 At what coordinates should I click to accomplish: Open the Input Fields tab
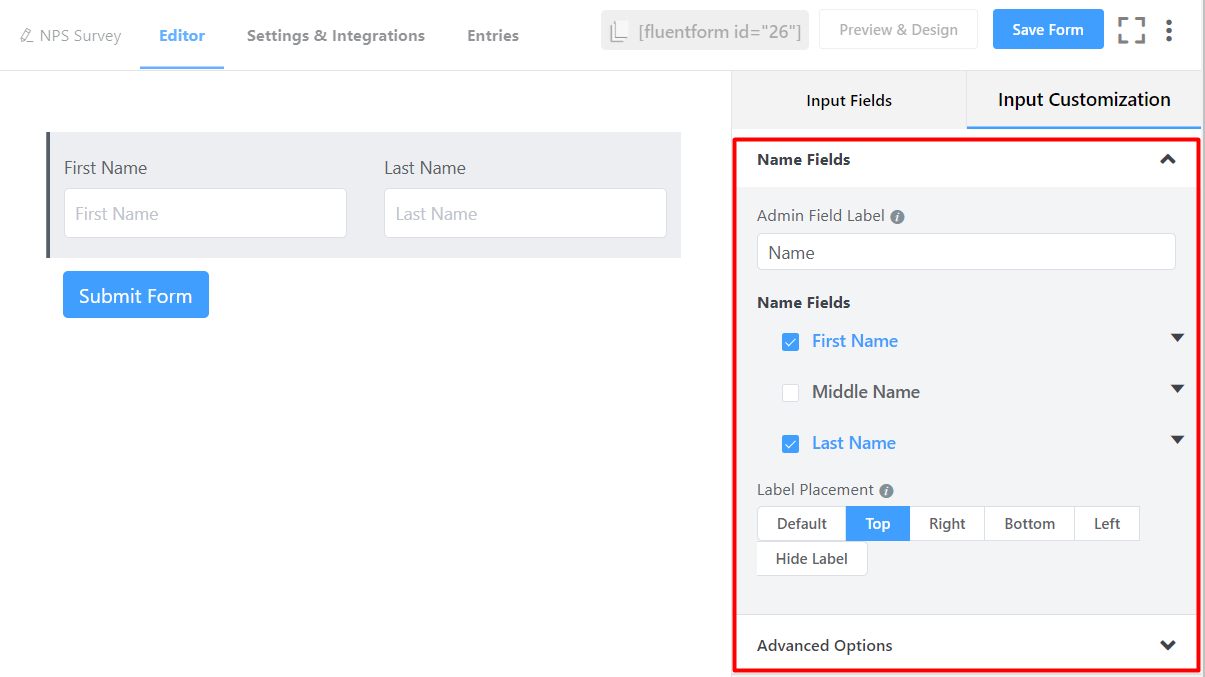[849, 100]
